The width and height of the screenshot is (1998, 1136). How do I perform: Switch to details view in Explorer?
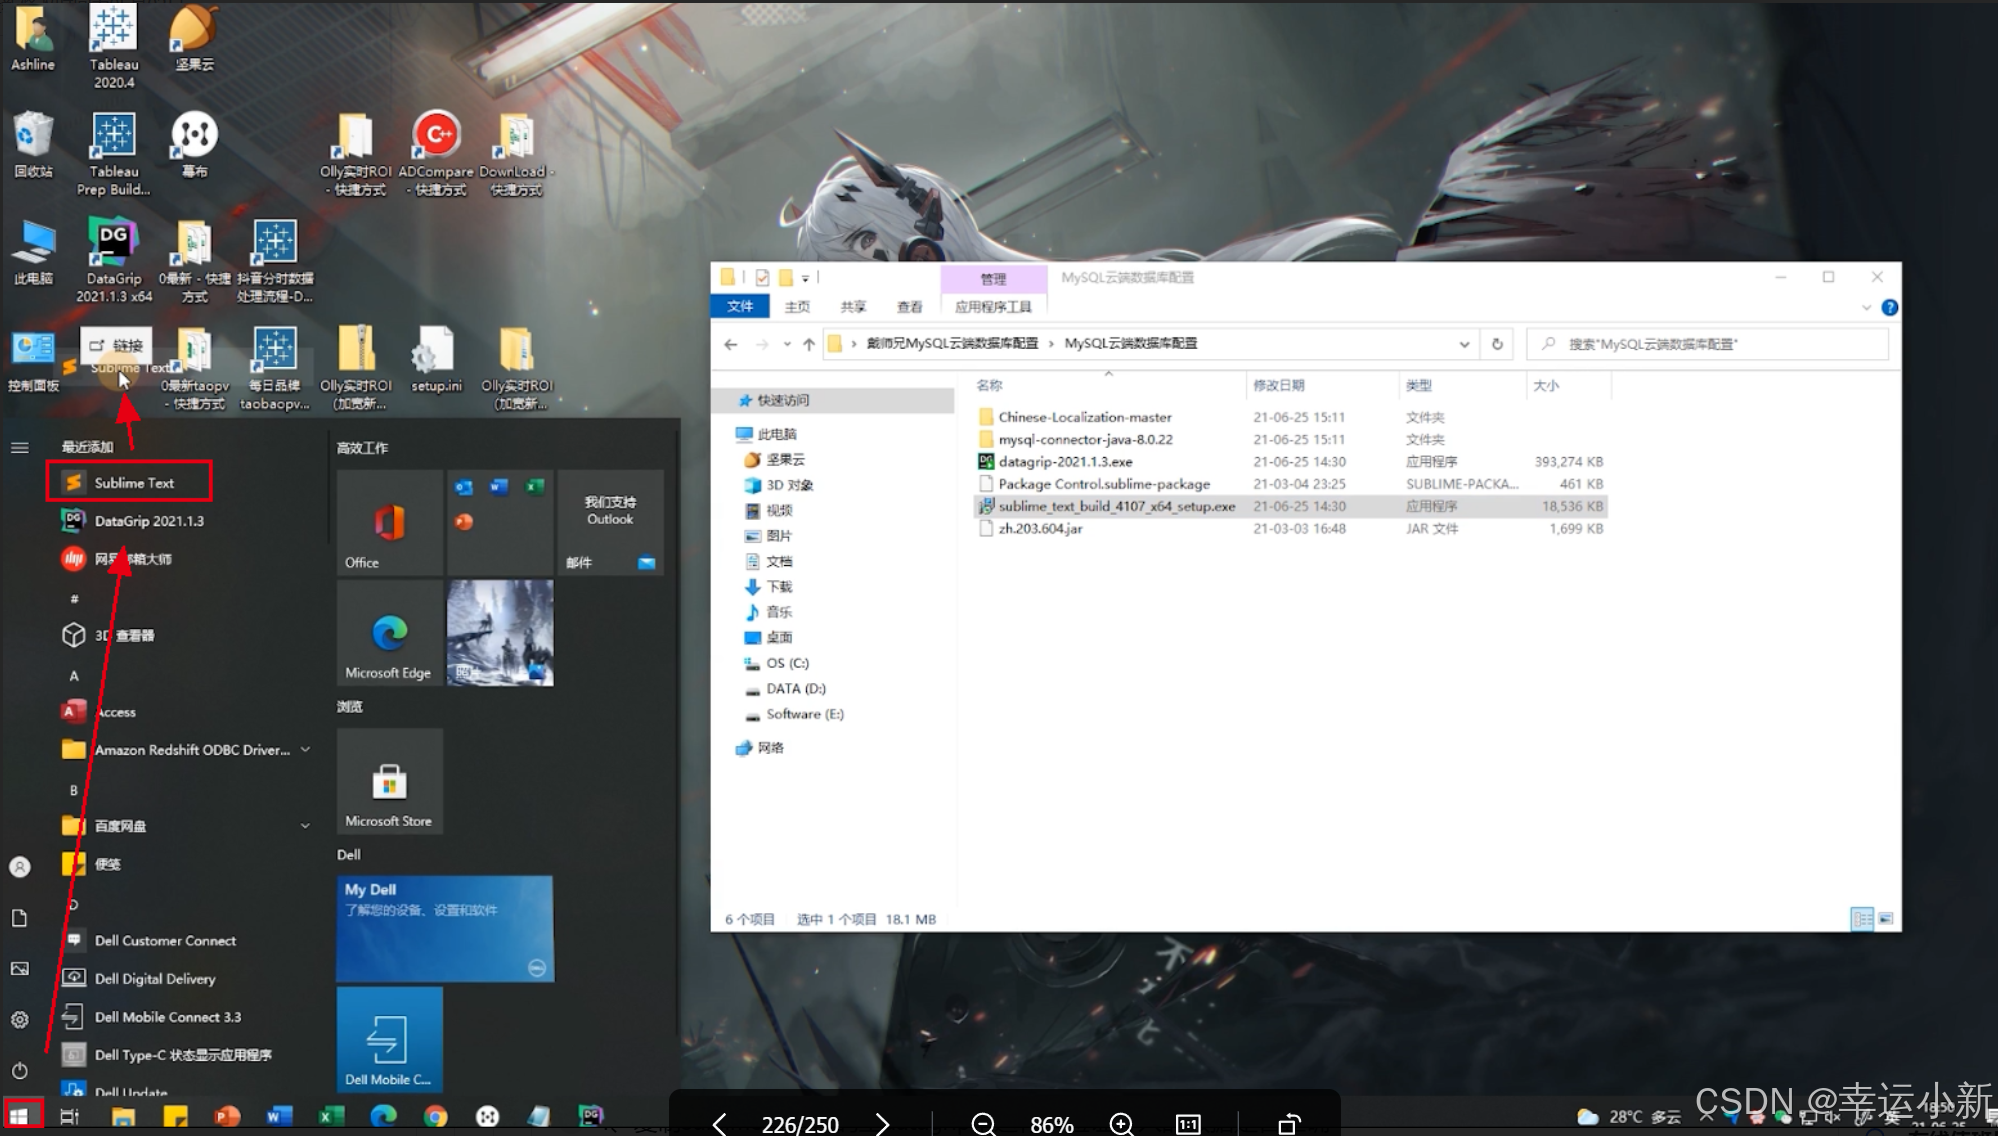point(1862,918)
